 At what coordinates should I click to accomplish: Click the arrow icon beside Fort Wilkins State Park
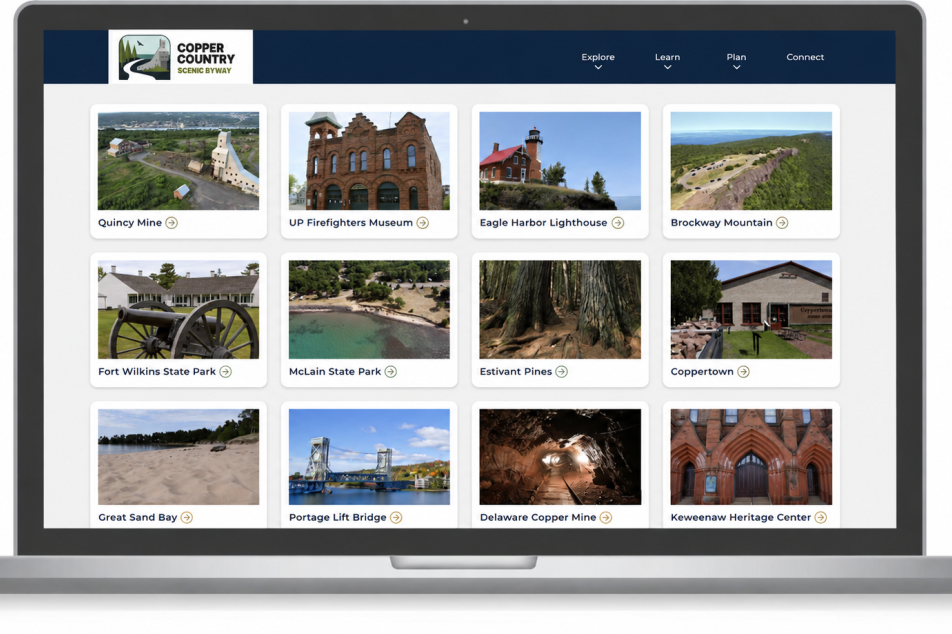(225, 372)
